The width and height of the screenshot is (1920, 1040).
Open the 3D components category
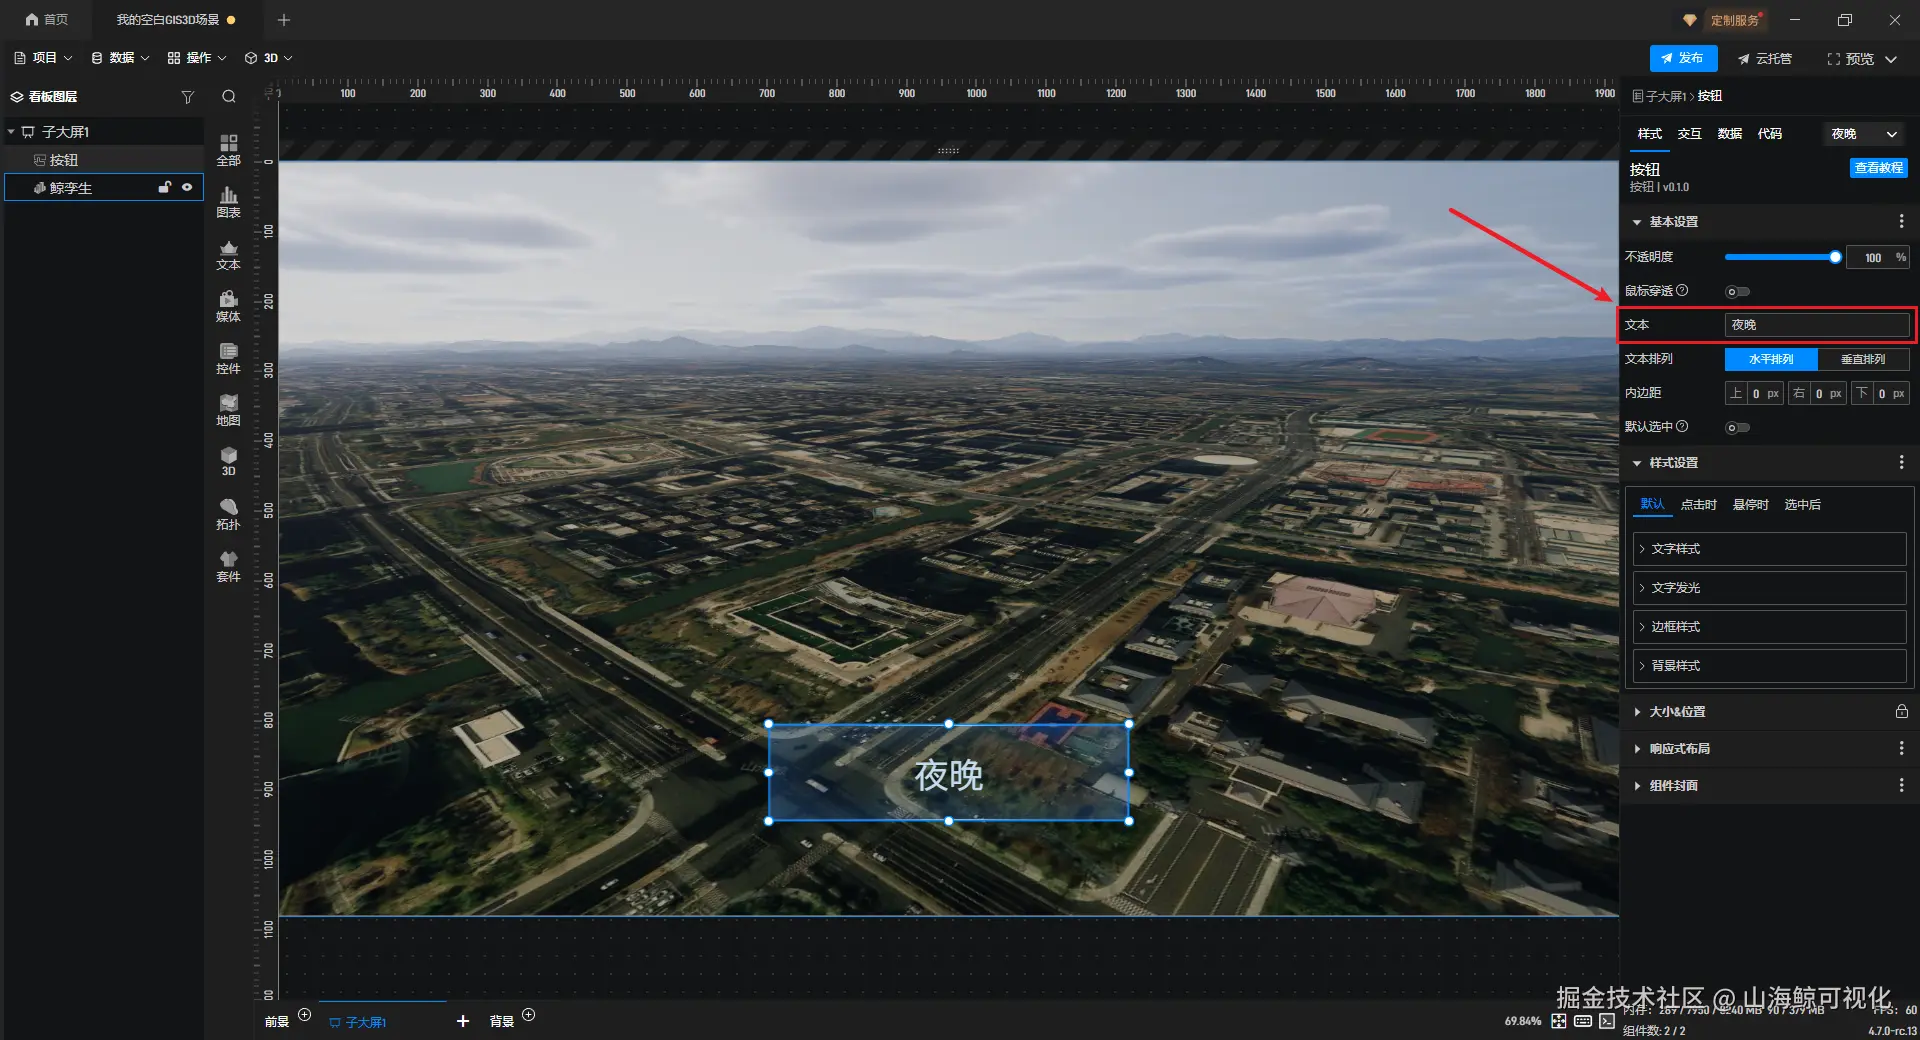229,461
